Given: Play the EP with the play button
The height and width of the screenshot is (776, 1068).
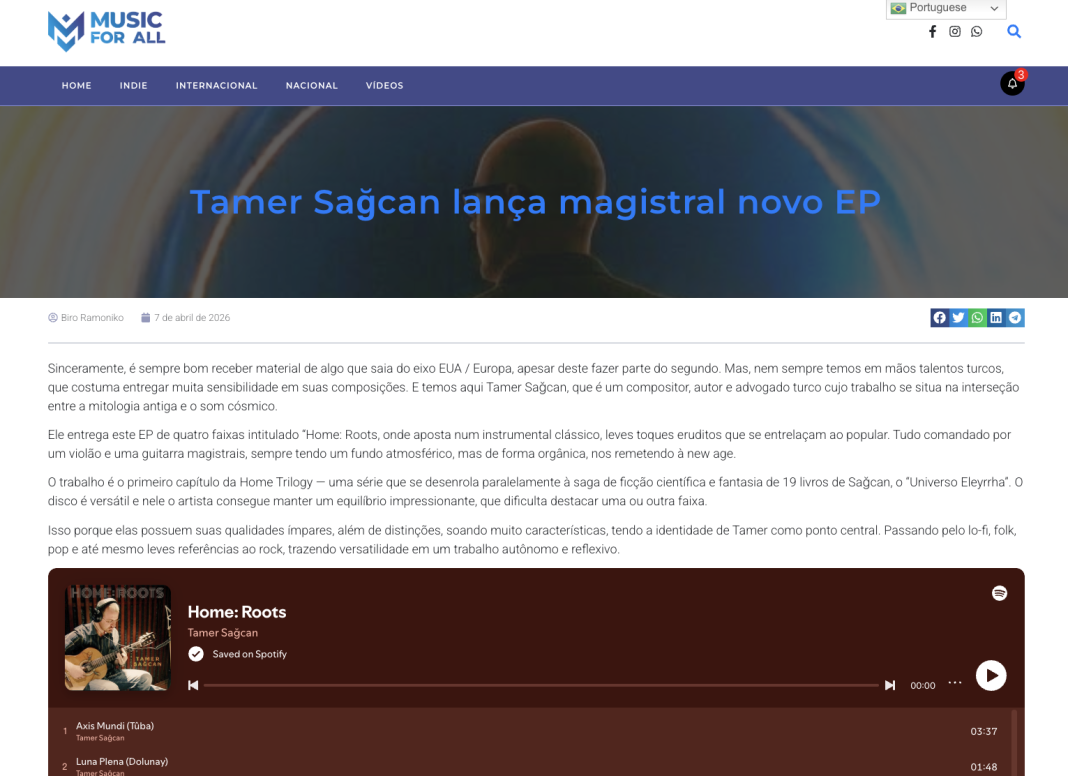Looking at the screenshot, I should (991, 675).
